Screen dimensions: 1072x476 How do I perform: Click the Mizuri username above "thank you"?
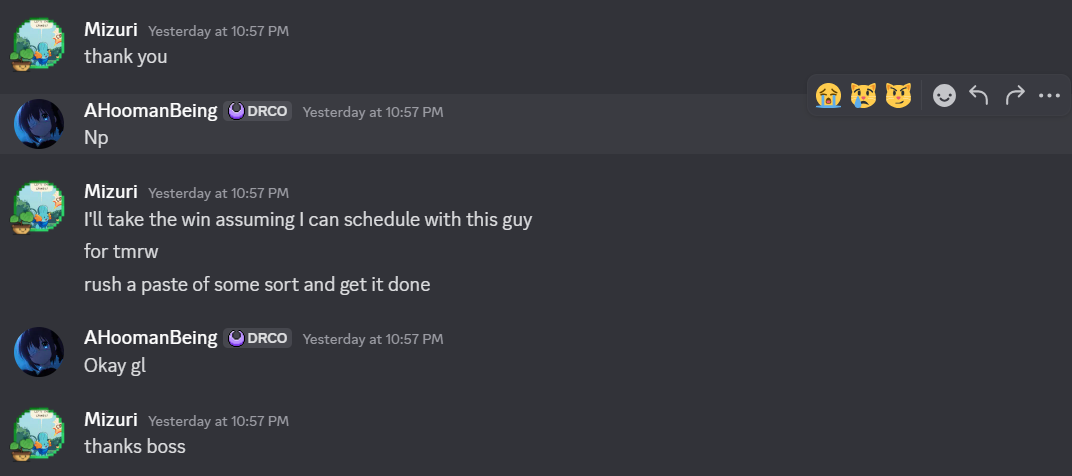tap(111, 30)
